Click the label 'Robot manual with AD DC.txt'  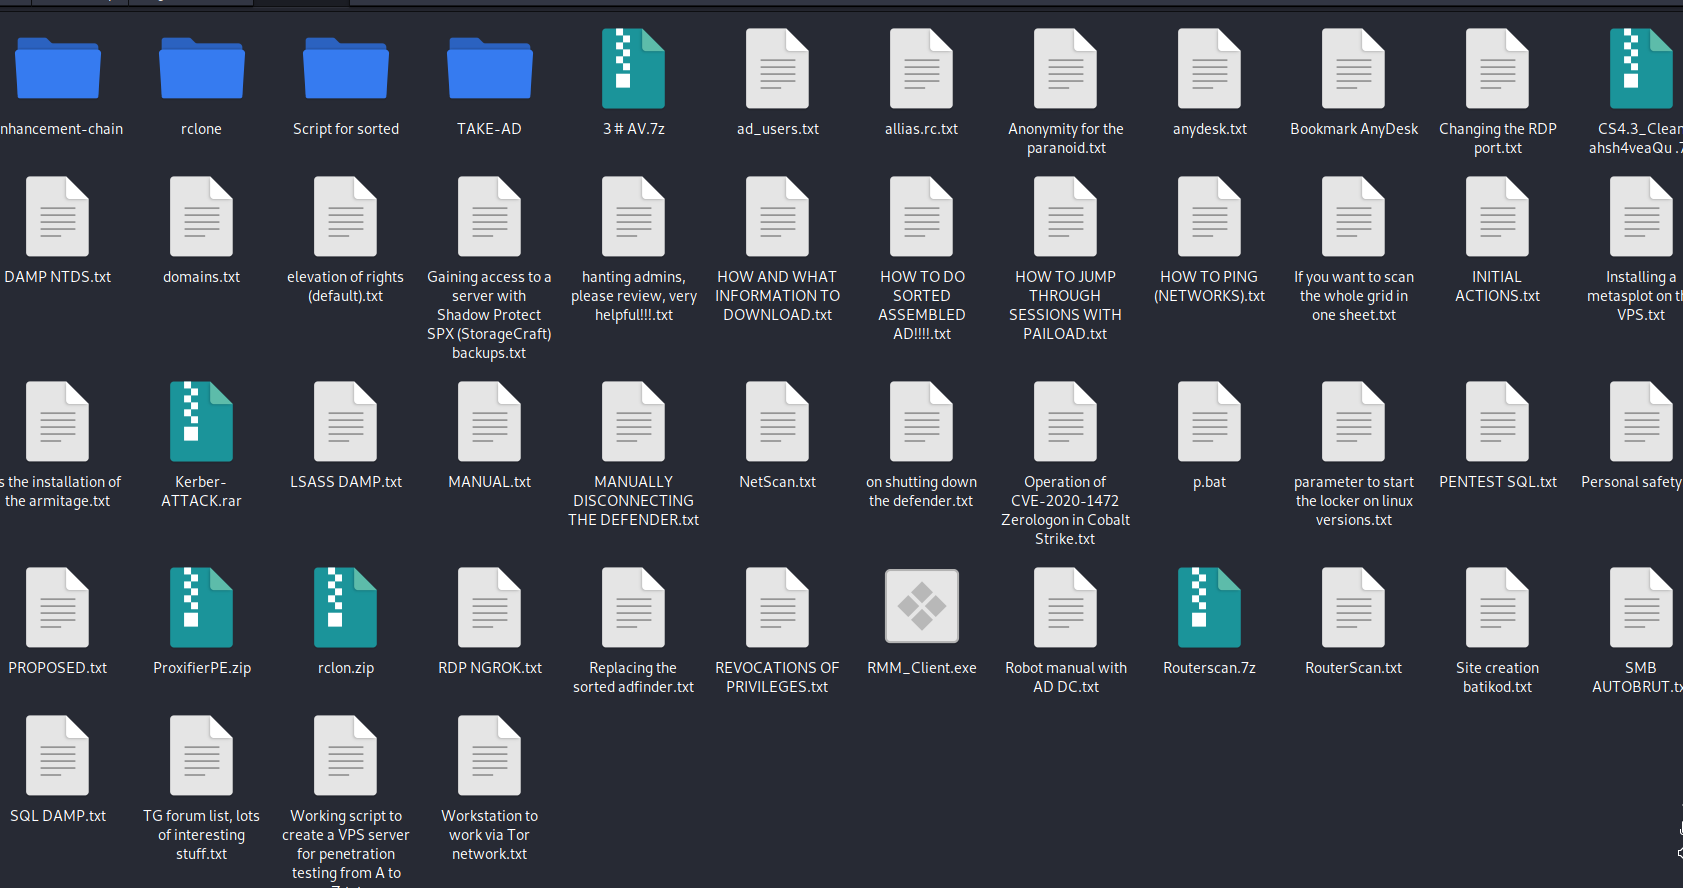[x=1066, y=678]
